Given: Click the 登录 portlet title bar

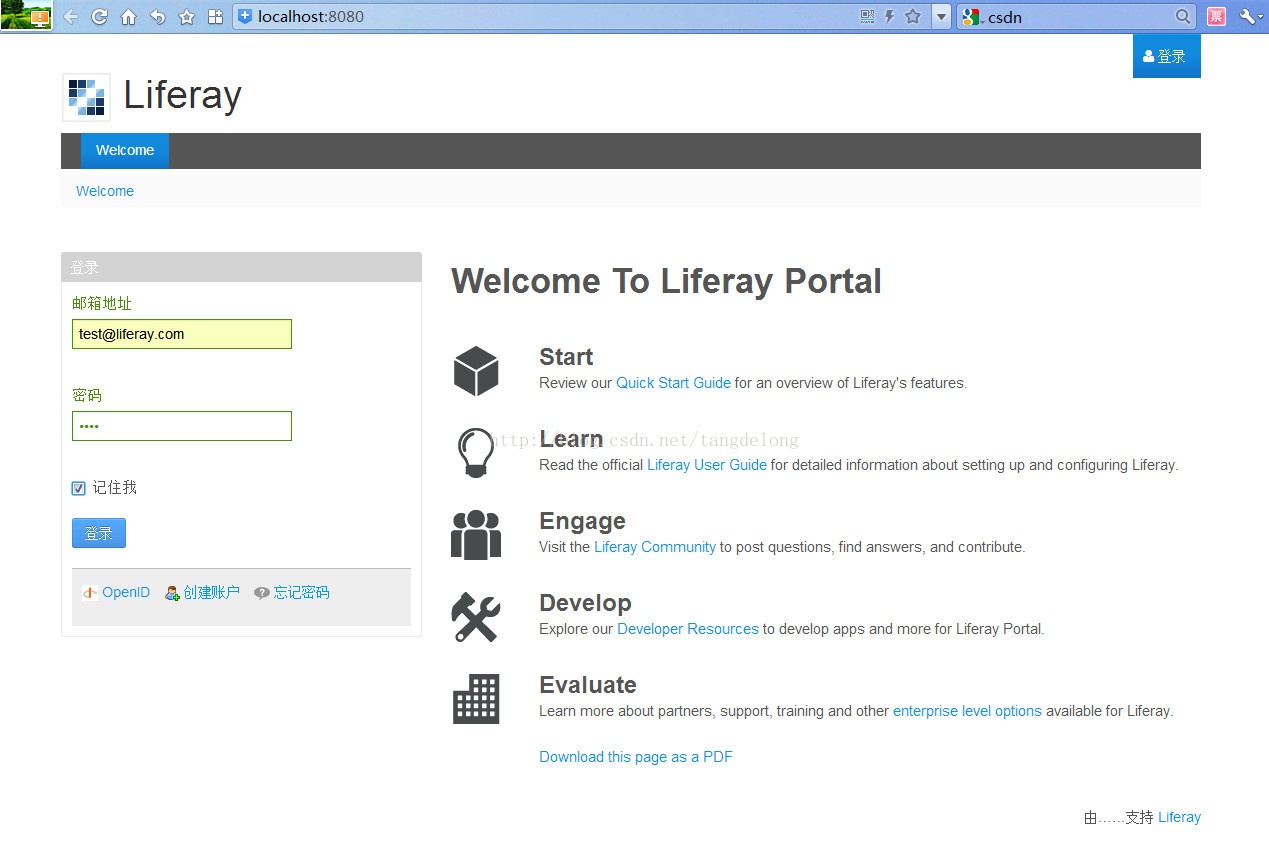Looking at the screenshot, I should coord(241,267).
